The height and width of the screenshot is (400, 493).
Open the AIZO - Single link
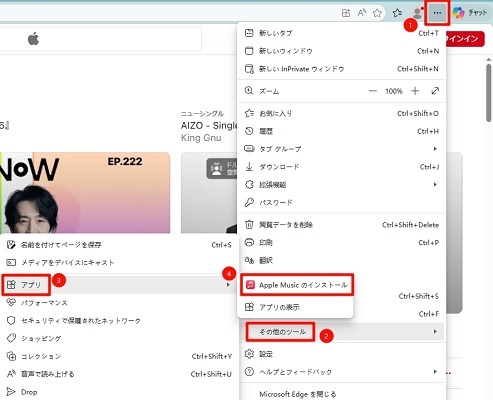click(x=209, y=126)
